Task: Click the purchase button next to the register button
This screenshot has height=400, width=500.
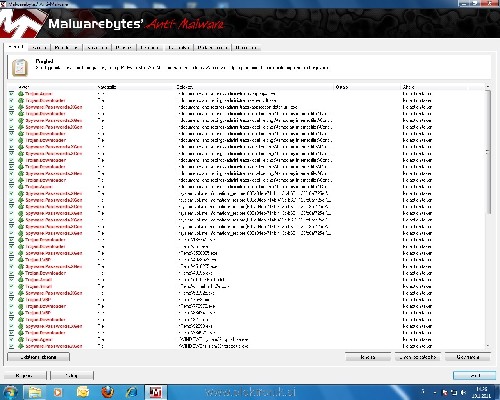Action: pyautogui.click(x=72, y=376)
